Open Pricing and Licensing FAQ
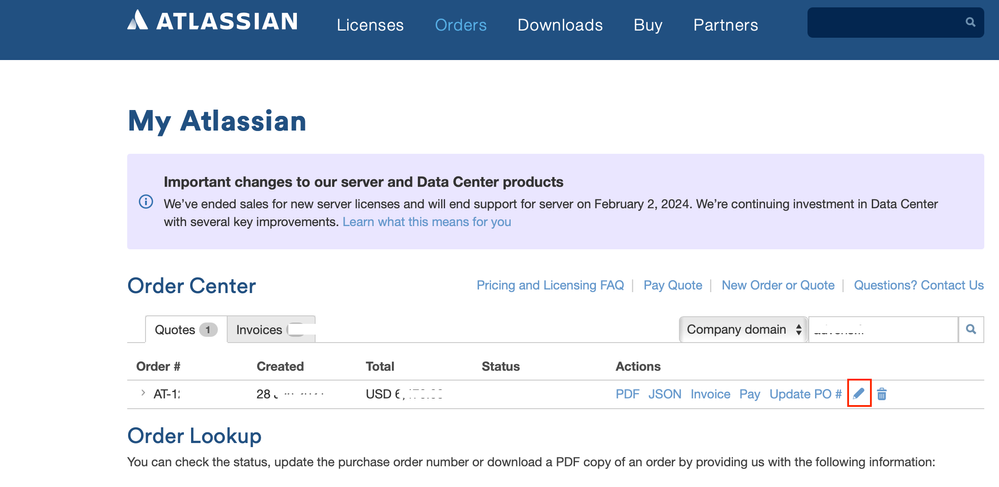 (x=550, y=285)
